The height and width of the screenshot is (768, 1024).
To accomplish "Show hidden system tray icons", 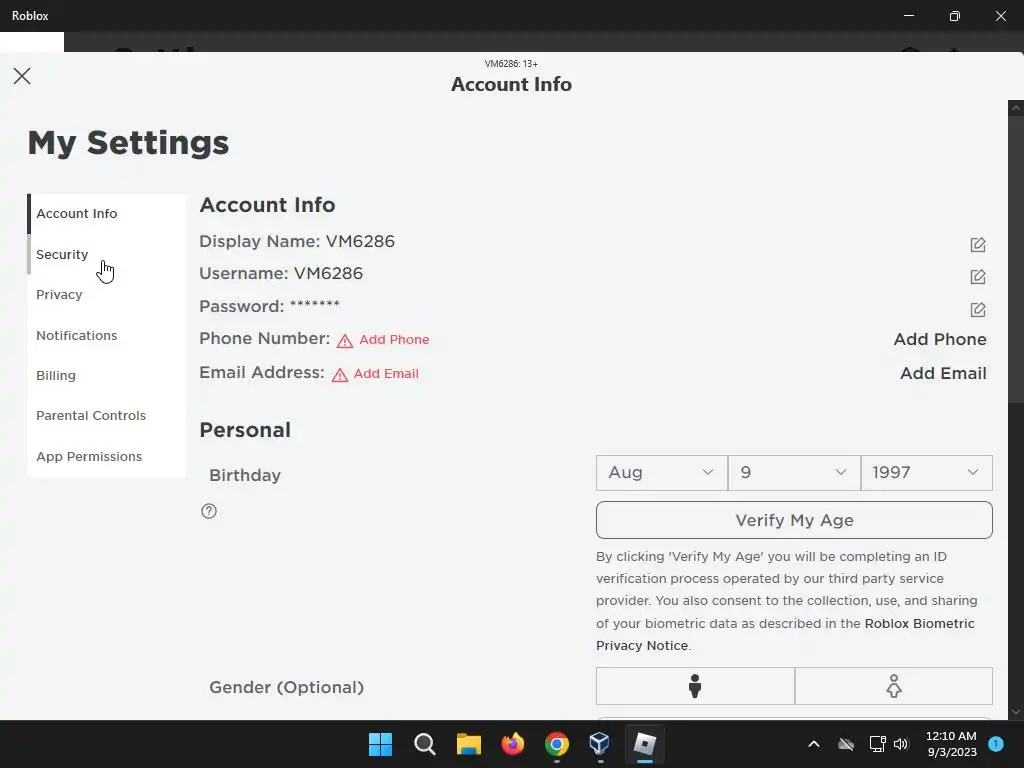I will point(814,744).
